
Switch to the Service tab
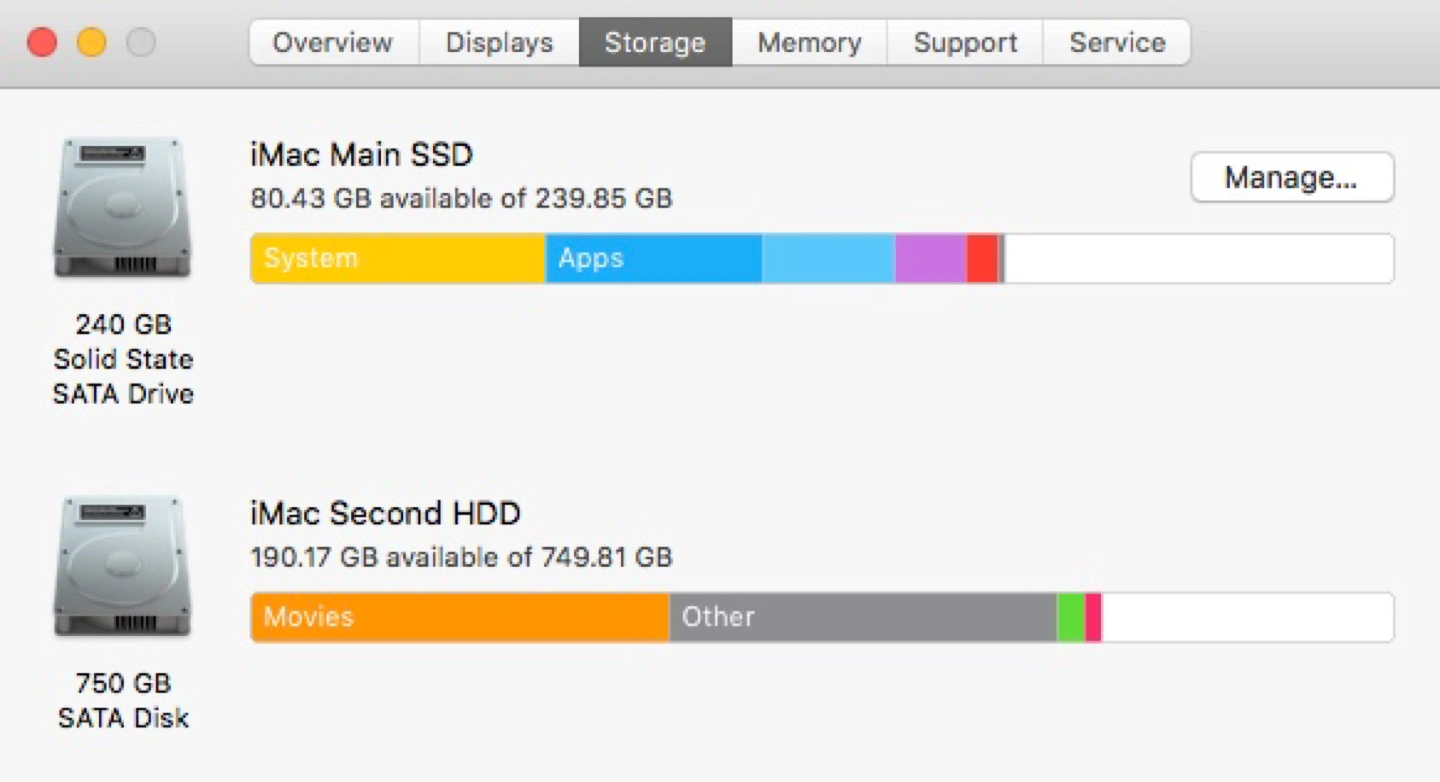(x=1117, y=43)
